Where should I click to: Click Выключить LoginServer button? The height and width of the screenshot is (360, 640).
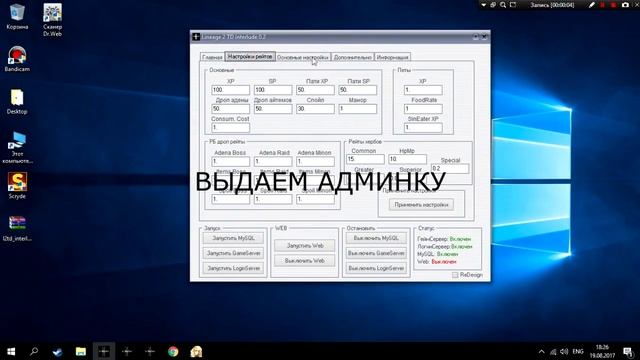point(376,268)
